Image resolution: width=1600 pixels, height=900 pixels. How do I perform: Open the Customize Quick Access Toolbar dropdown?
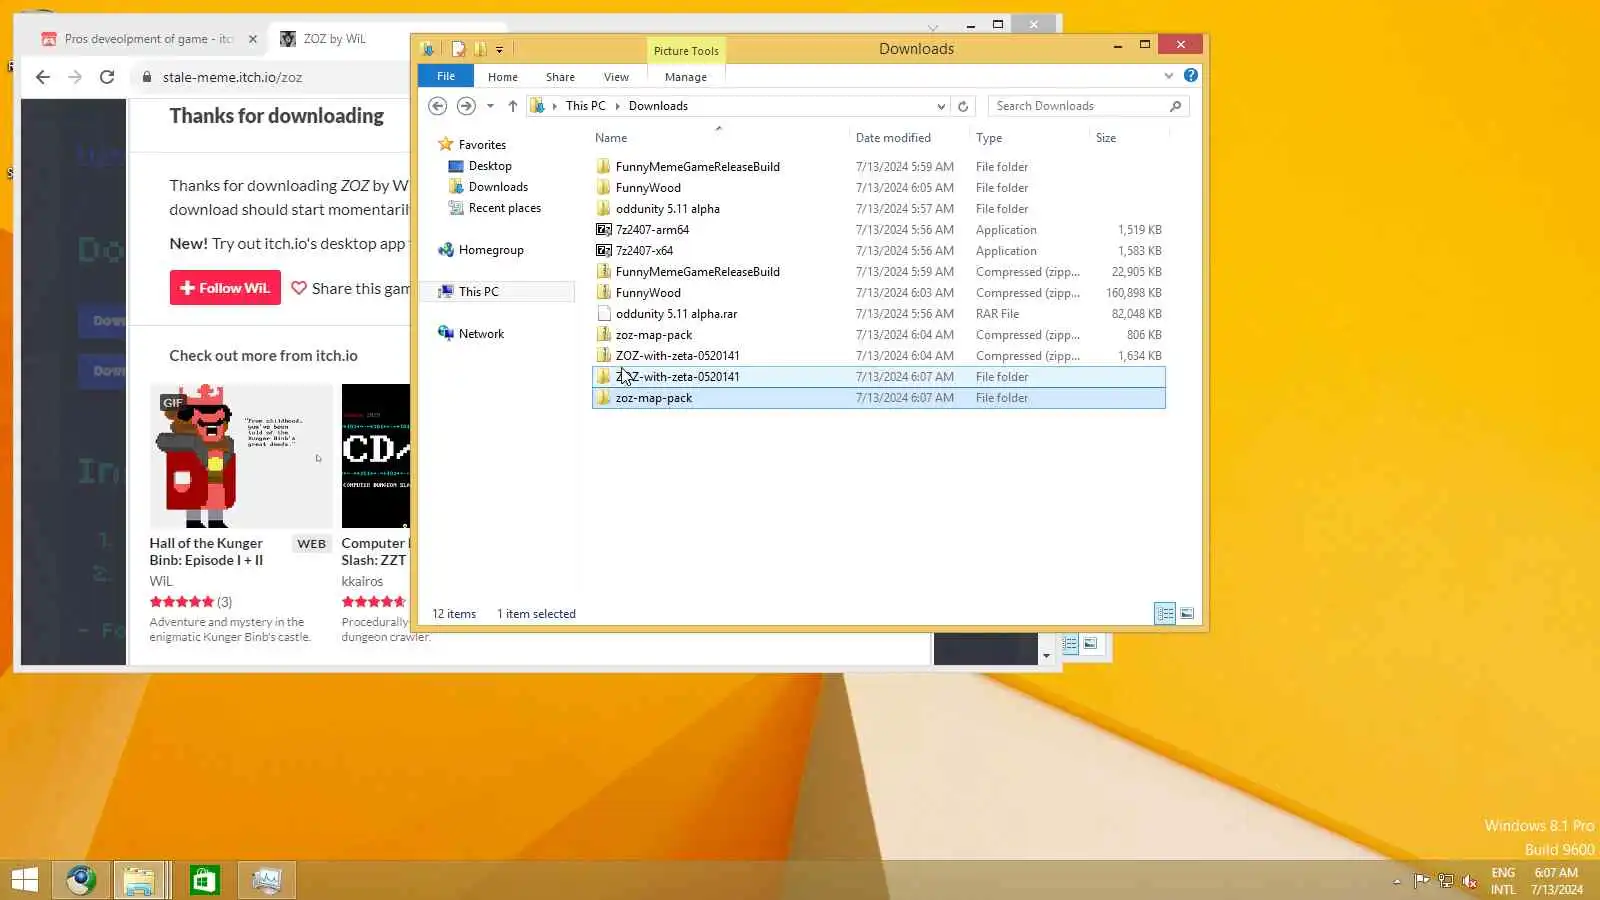(499, 49)
